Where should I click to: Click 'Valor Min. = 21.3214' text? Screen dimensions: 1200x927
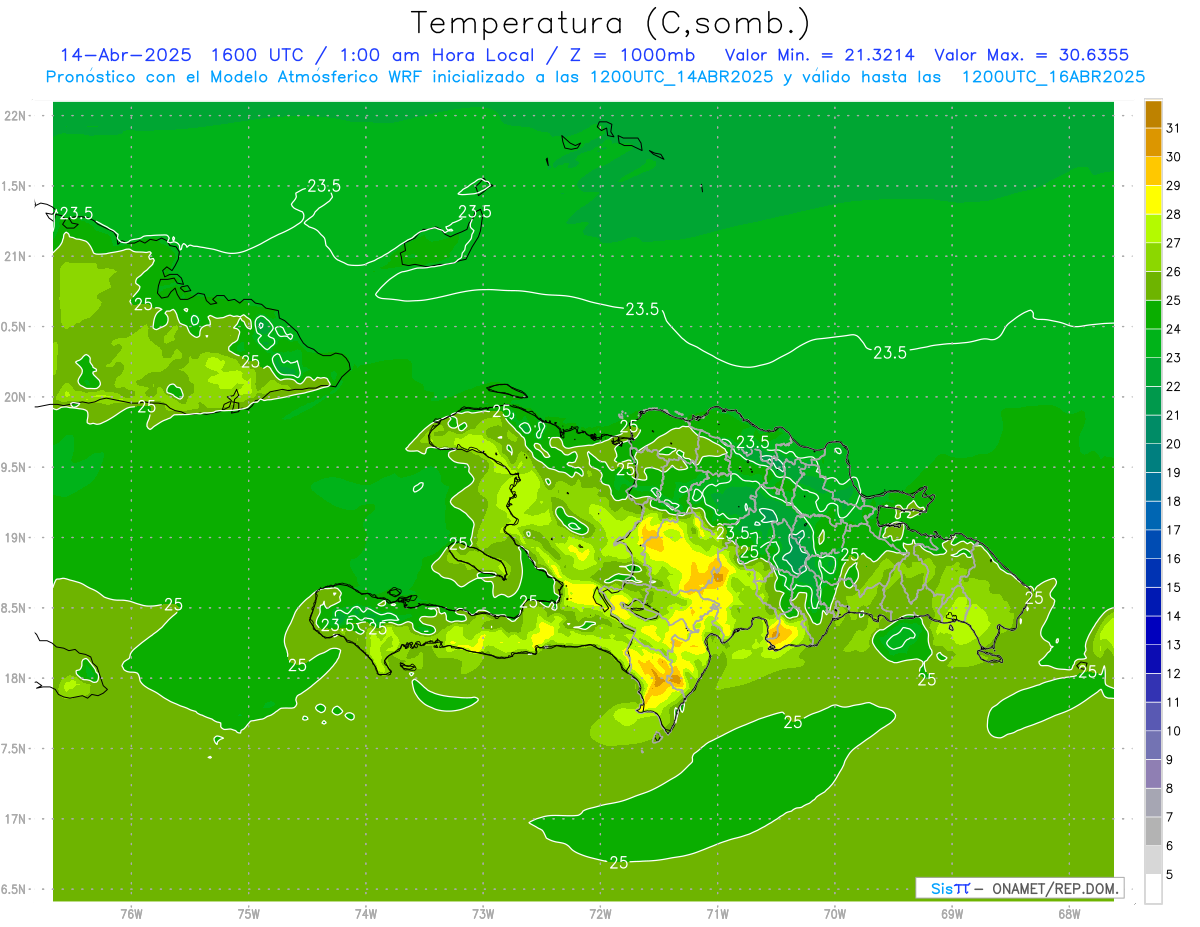tap(819, 54)
